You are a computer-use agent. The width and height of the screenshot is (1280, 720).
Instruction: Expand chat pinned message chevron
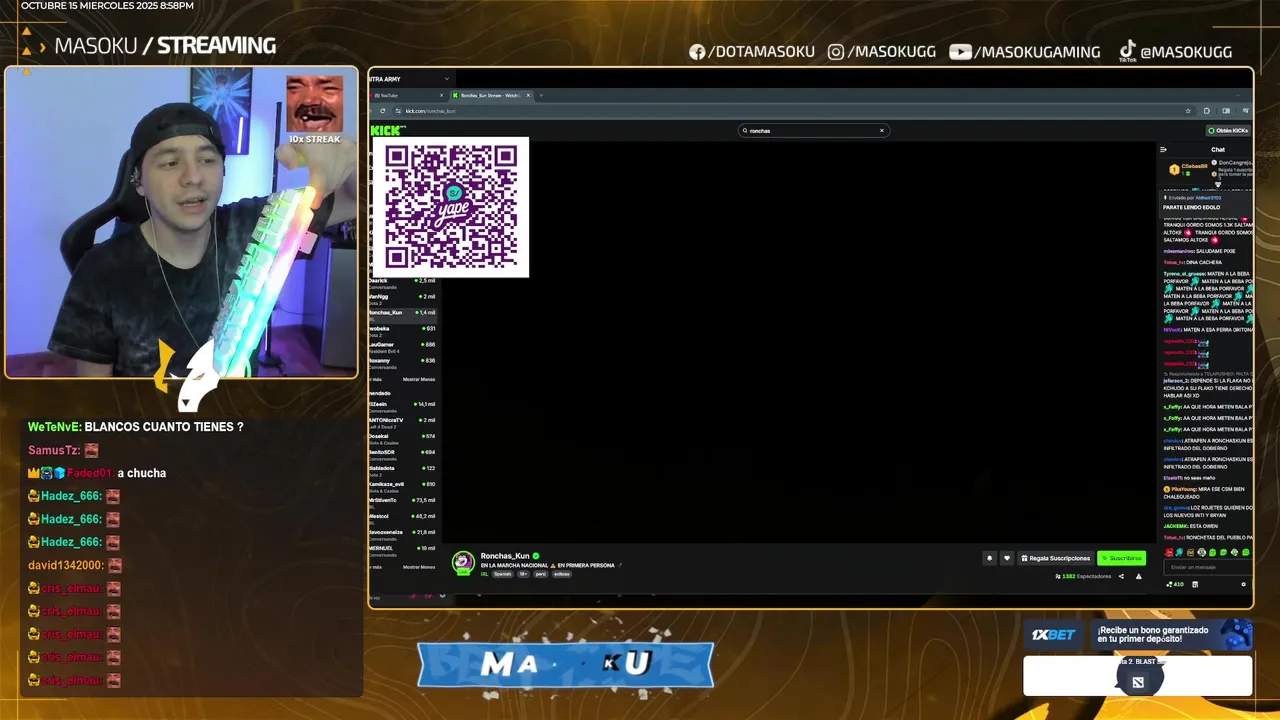(x=1218, y=184)
